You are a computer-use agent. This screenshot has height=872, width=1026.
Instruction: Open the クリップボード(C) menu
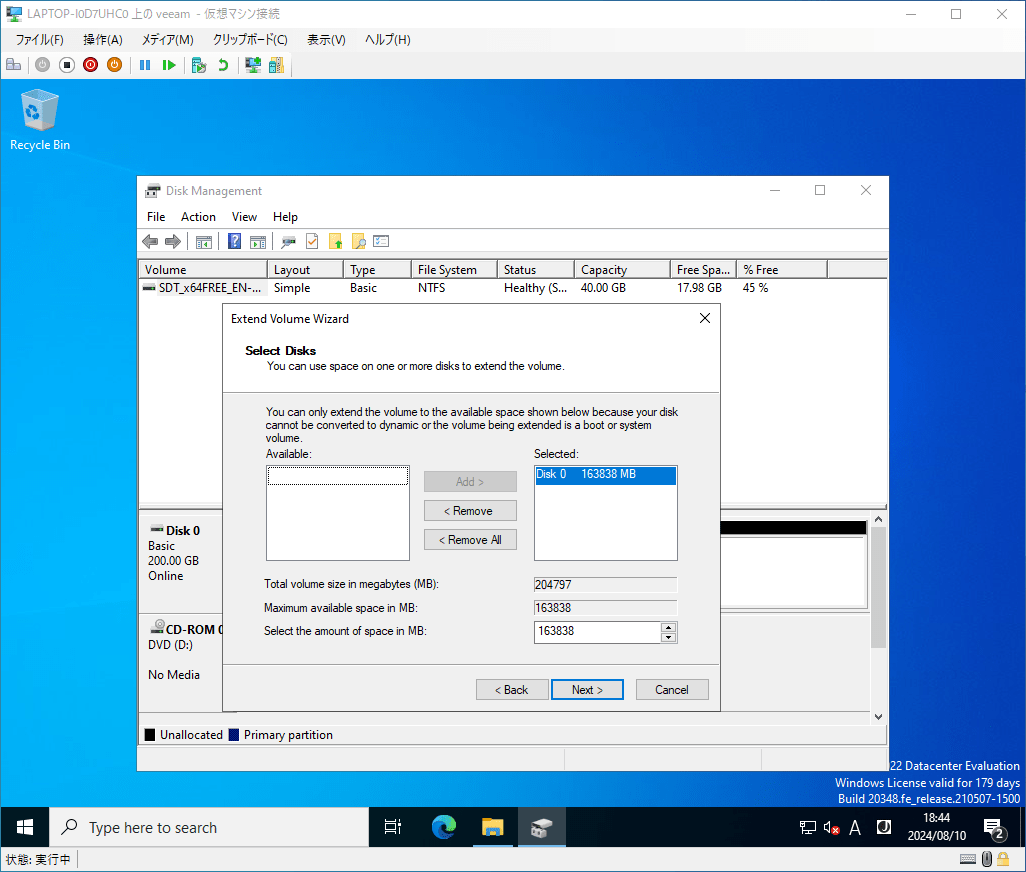250,40
